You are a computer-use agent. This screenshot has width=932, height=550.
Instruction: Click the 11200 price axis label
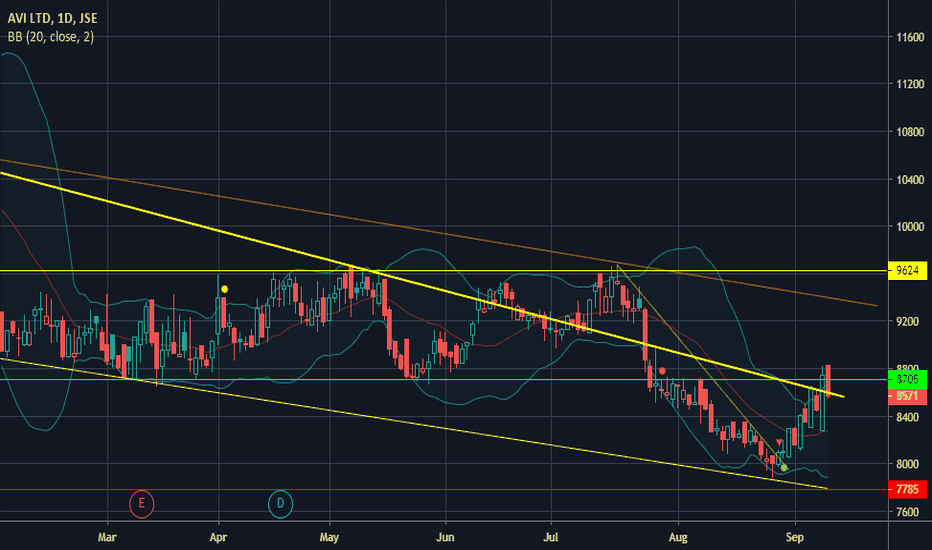click(x=910, y=84)
